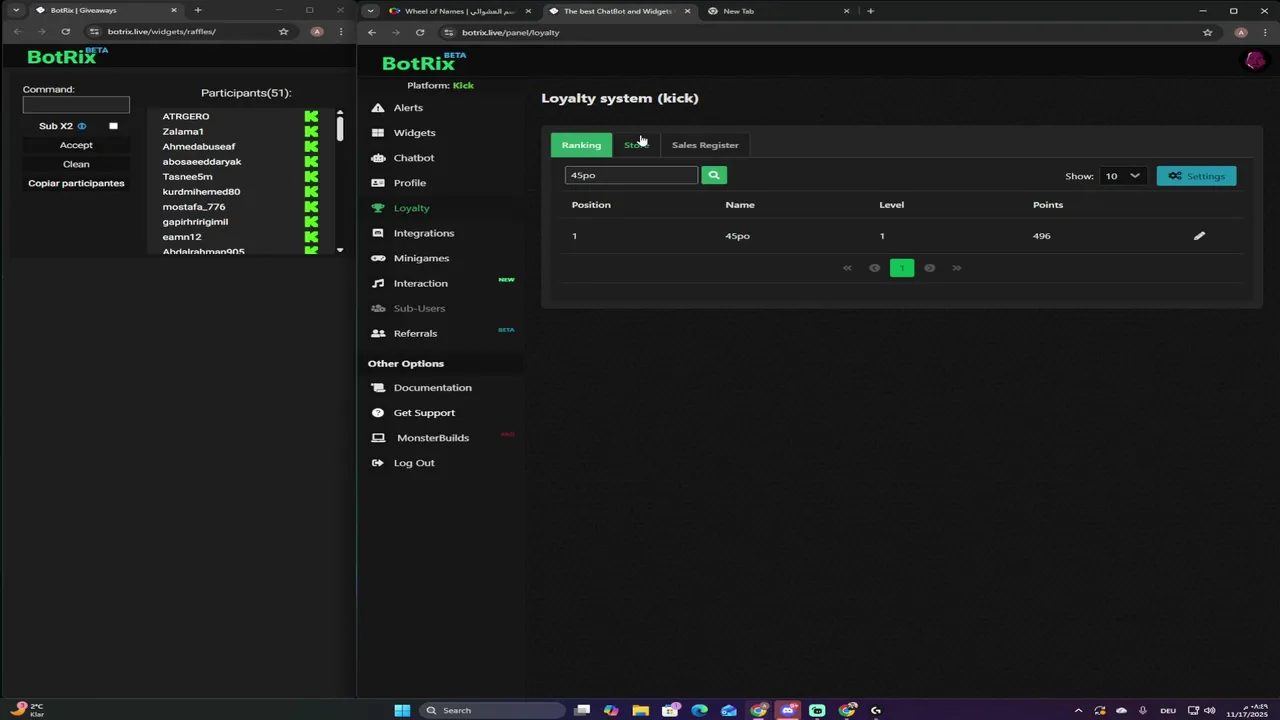Click the botrix.live/panel/loyalty address bar
This screenshot has width=1280, height=720.
point(820,32)
